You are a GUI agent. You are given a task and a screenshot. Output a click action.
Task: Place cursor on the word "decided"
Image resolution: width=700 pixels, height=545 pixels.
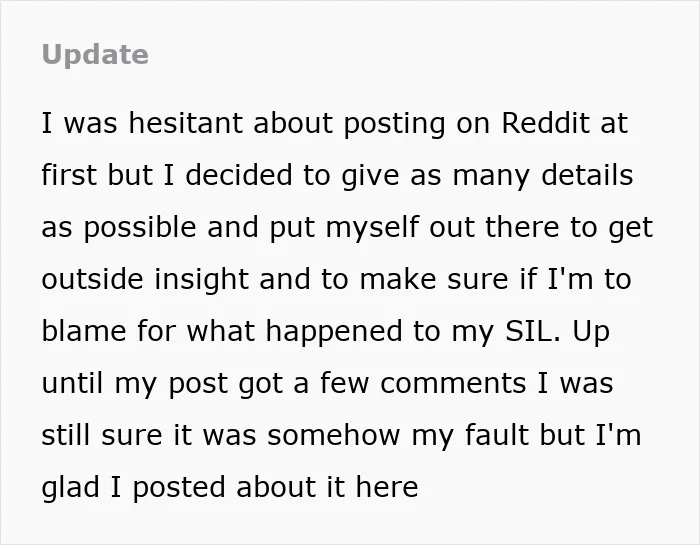pyautogui.click(x=239, y=175)
